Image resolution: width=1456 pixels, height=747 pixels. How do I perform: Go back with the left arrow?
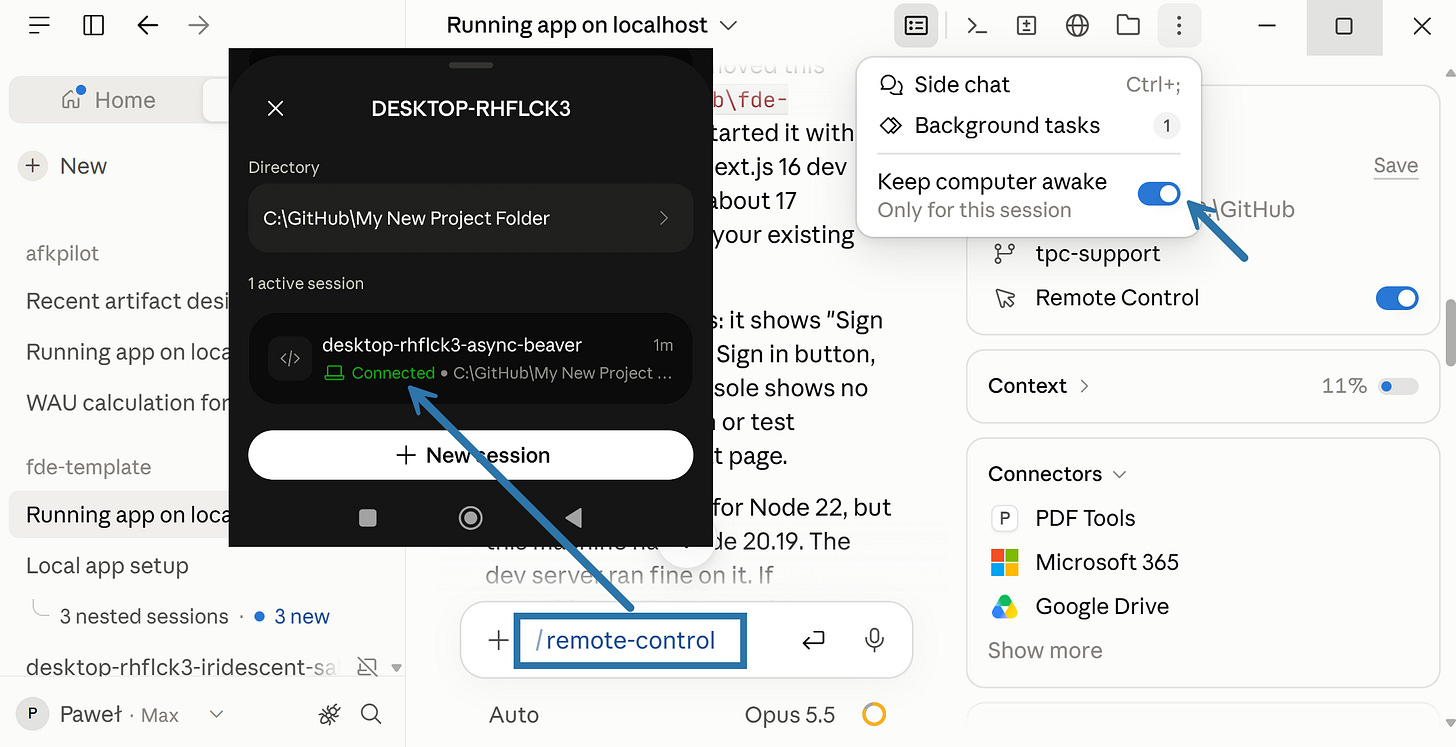point(147,26)
